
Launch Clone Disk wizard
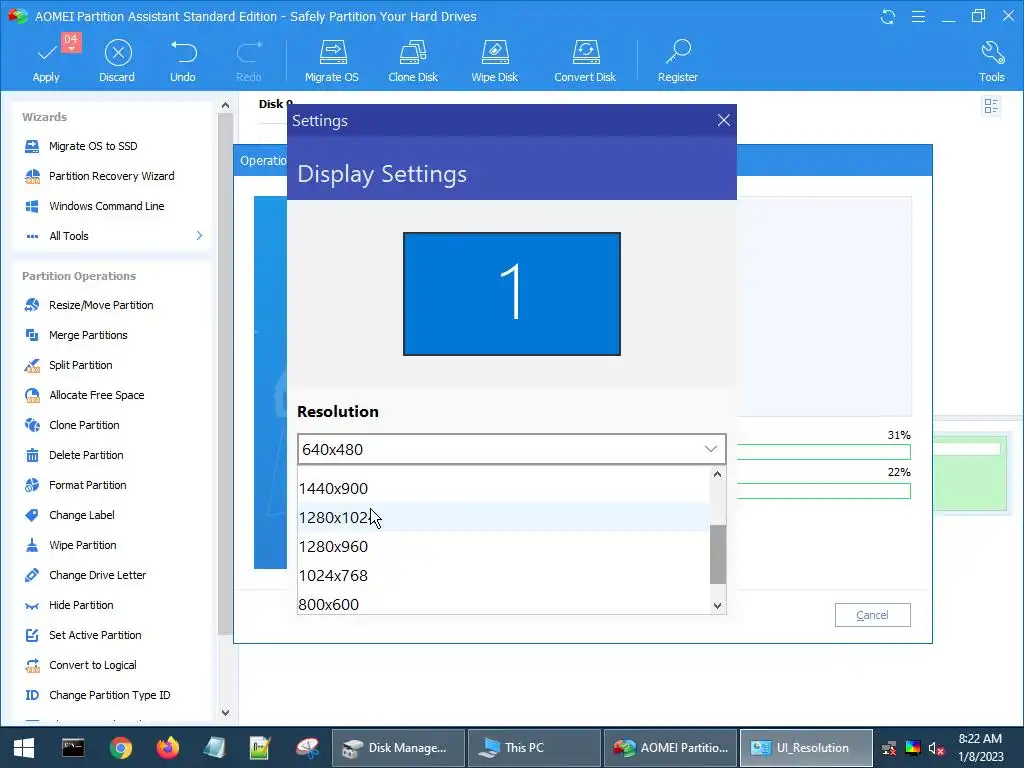(413, 60)
